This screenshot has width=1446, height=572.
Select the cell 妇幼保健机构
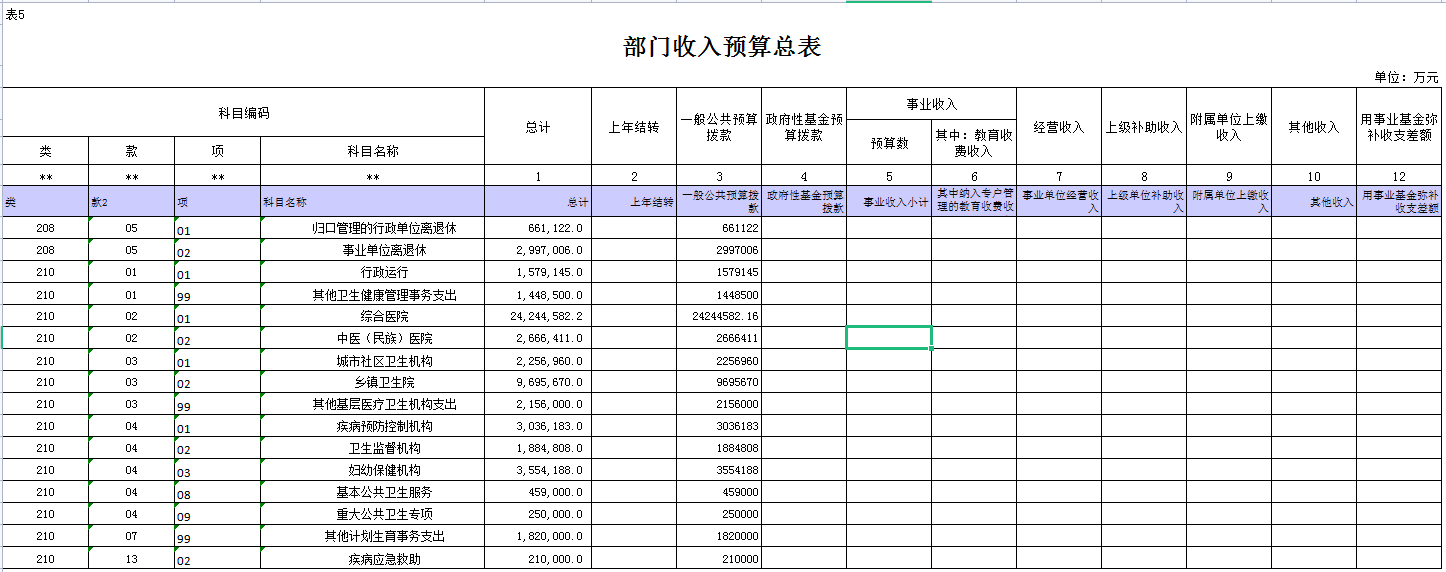tap(372, 470)
